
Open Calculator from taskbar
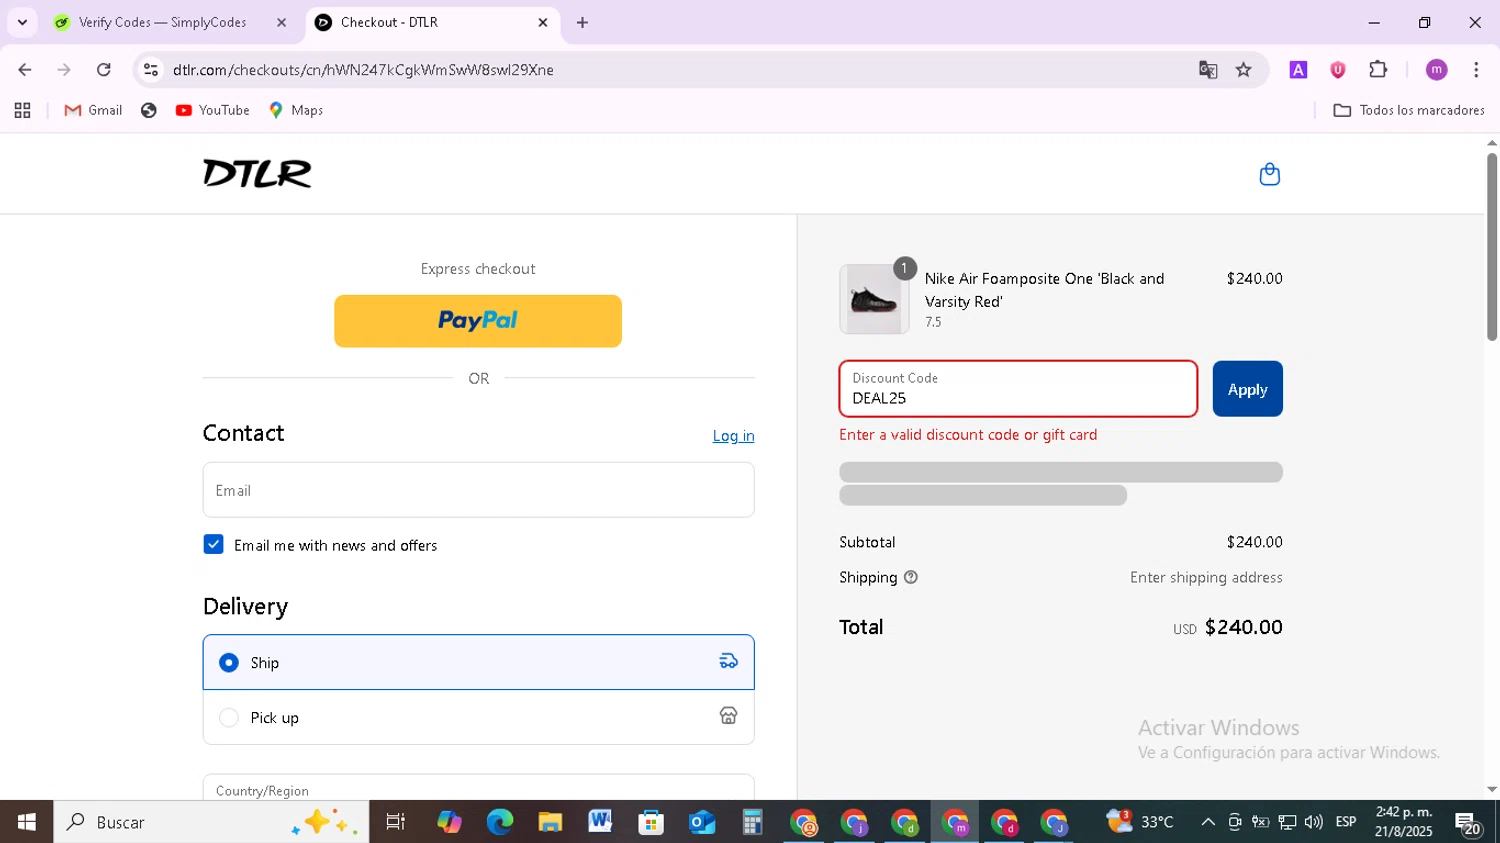[752, 822]
